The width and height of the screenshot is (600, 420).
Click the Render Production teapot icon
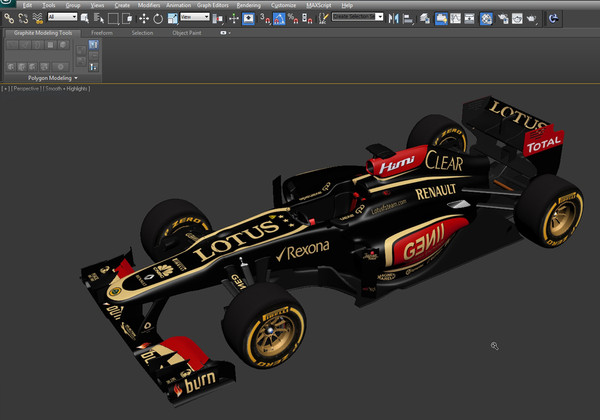pos(532,18)
